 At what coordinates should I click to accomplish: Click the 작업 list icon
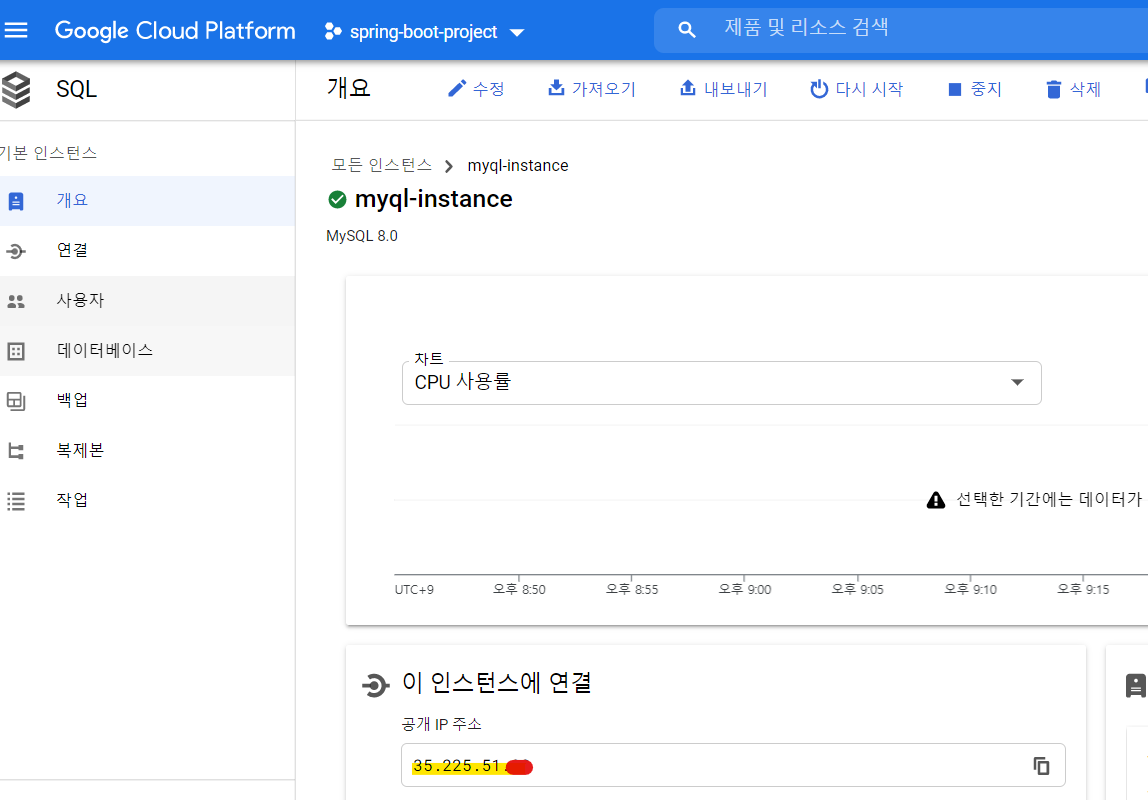coord(15,501)
